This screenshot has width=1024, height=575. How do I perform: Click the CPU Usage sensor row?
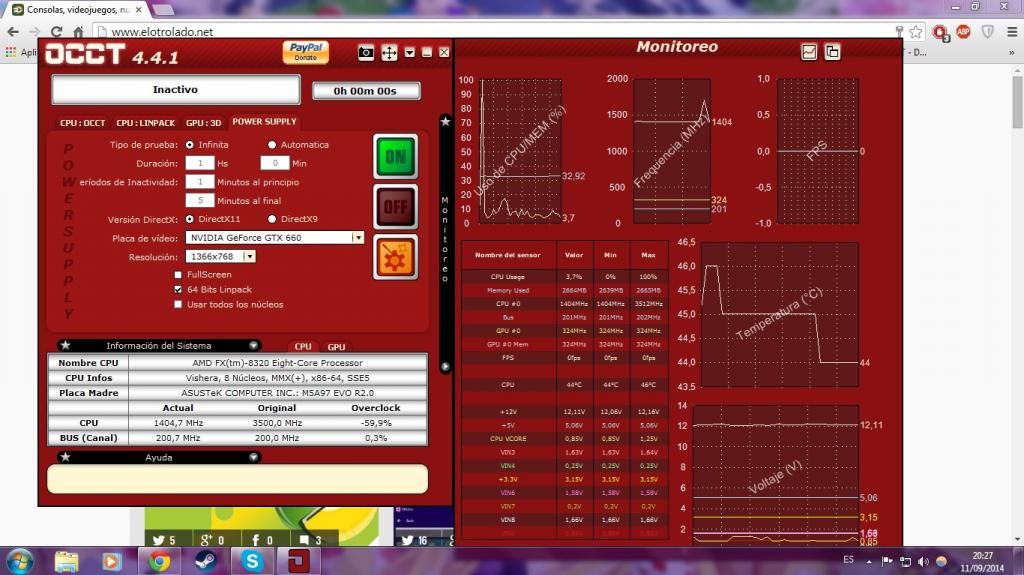[565, 276]
